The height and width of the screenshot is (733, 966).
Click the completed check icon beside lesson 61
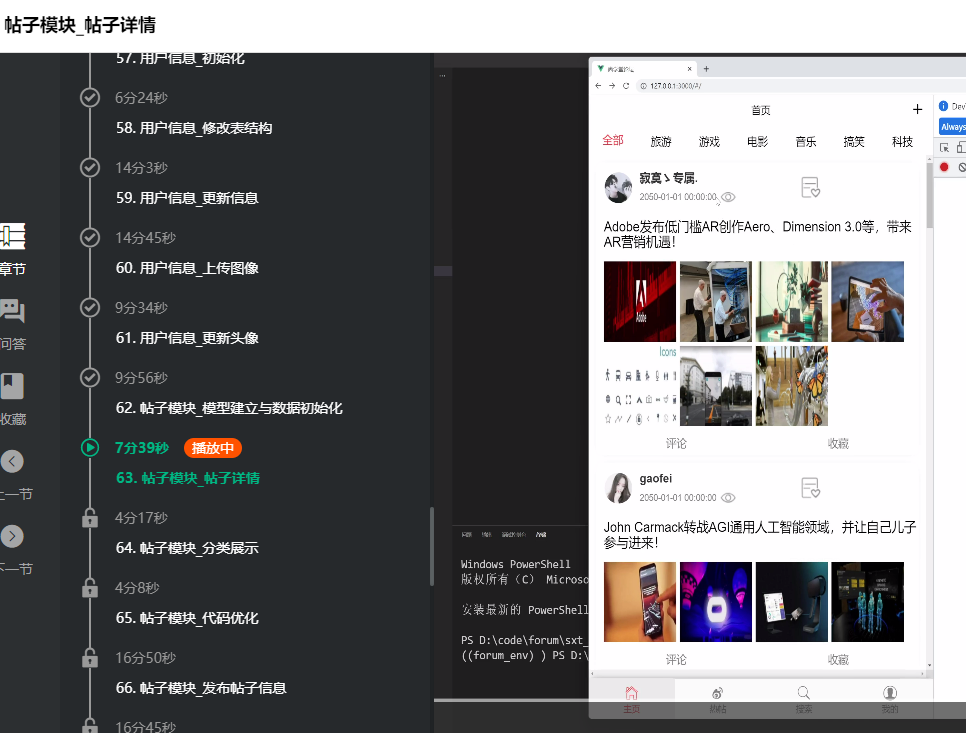coord(90,307)
